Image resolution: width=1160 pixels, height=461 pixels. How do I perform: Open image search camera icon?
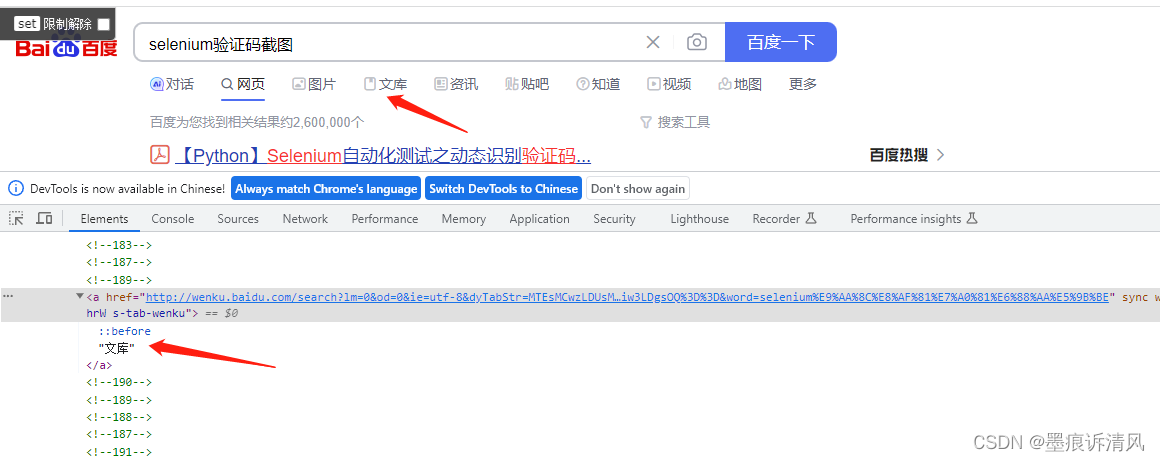(696, 42)
